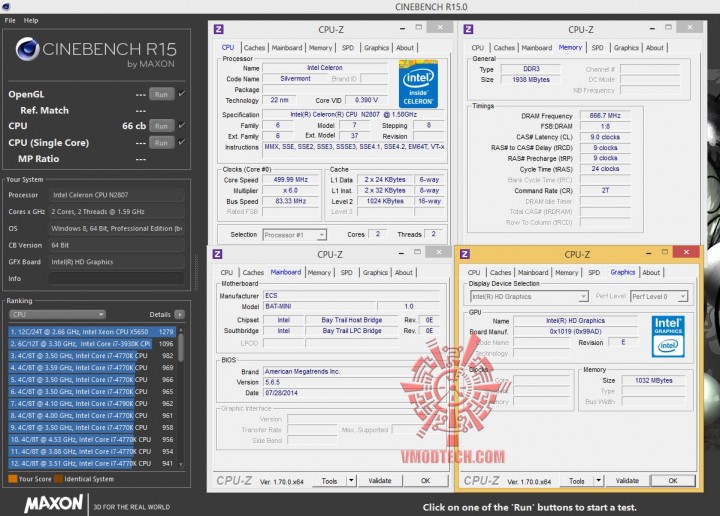The height and width of the screenshot is (516, 720).
Task: Select Memory tab in Graphics CPU-Z window
Action: [x=567, y=273]
